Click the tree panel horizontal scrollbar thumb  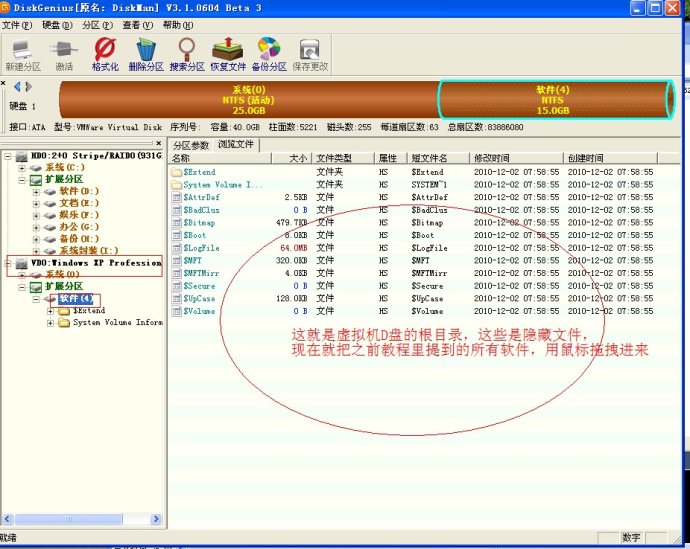[x=68, y=519]
